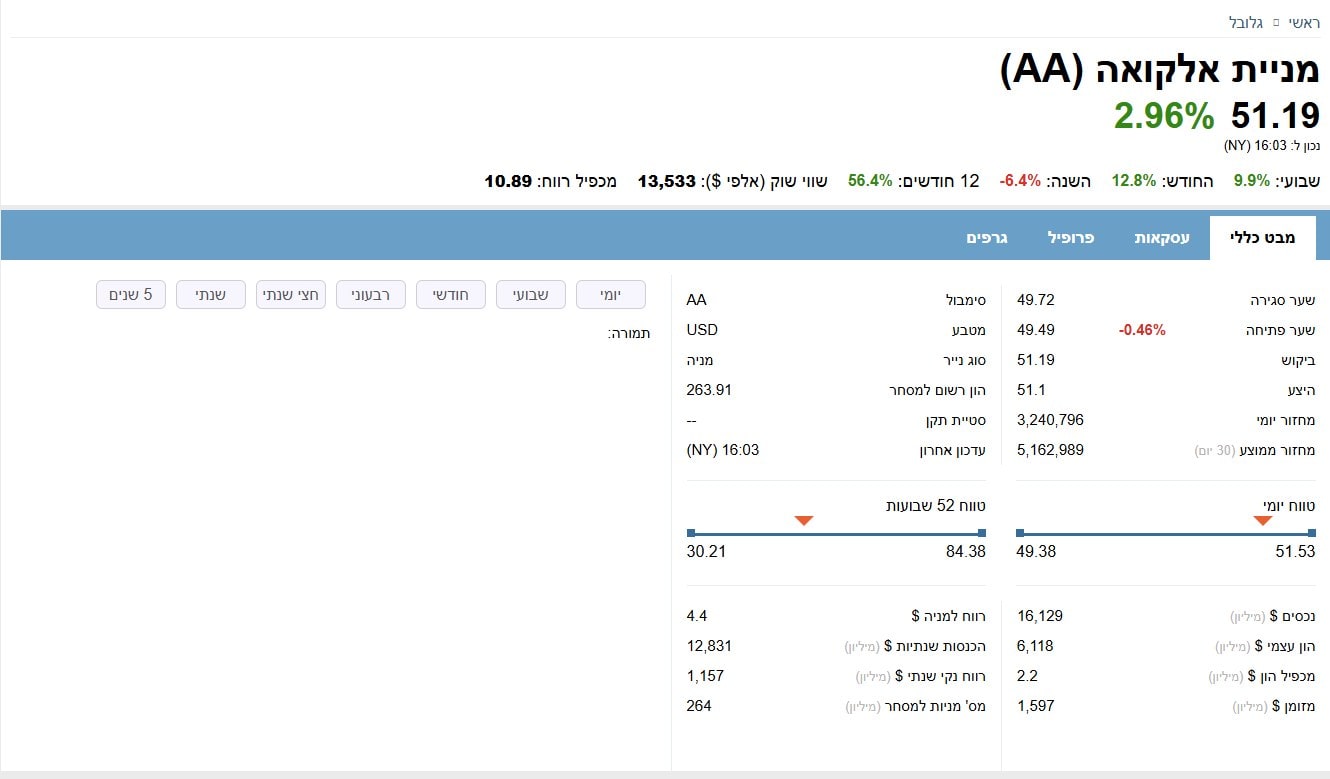Click the red opening change '-0.46%'
The image size is (1330, 779).
(1141, 330)
